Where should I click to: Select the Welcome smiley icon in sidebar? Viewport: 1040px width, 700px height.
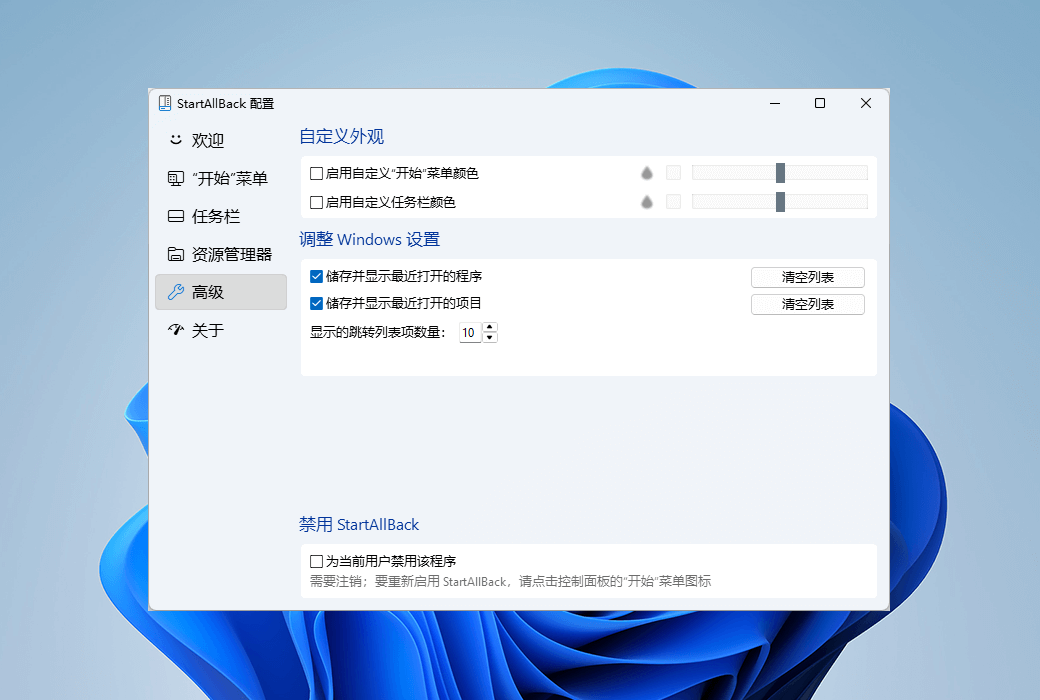[176, 140]
